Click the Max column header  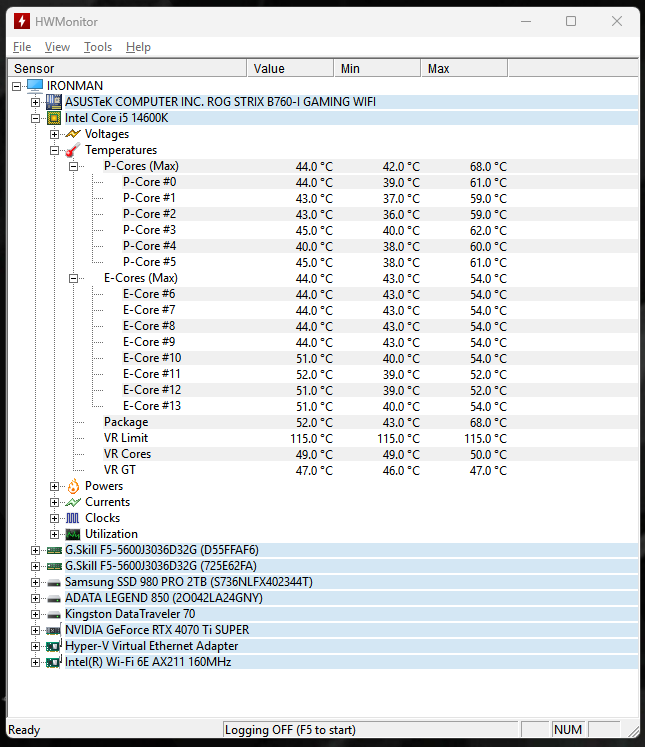(464, 68)
